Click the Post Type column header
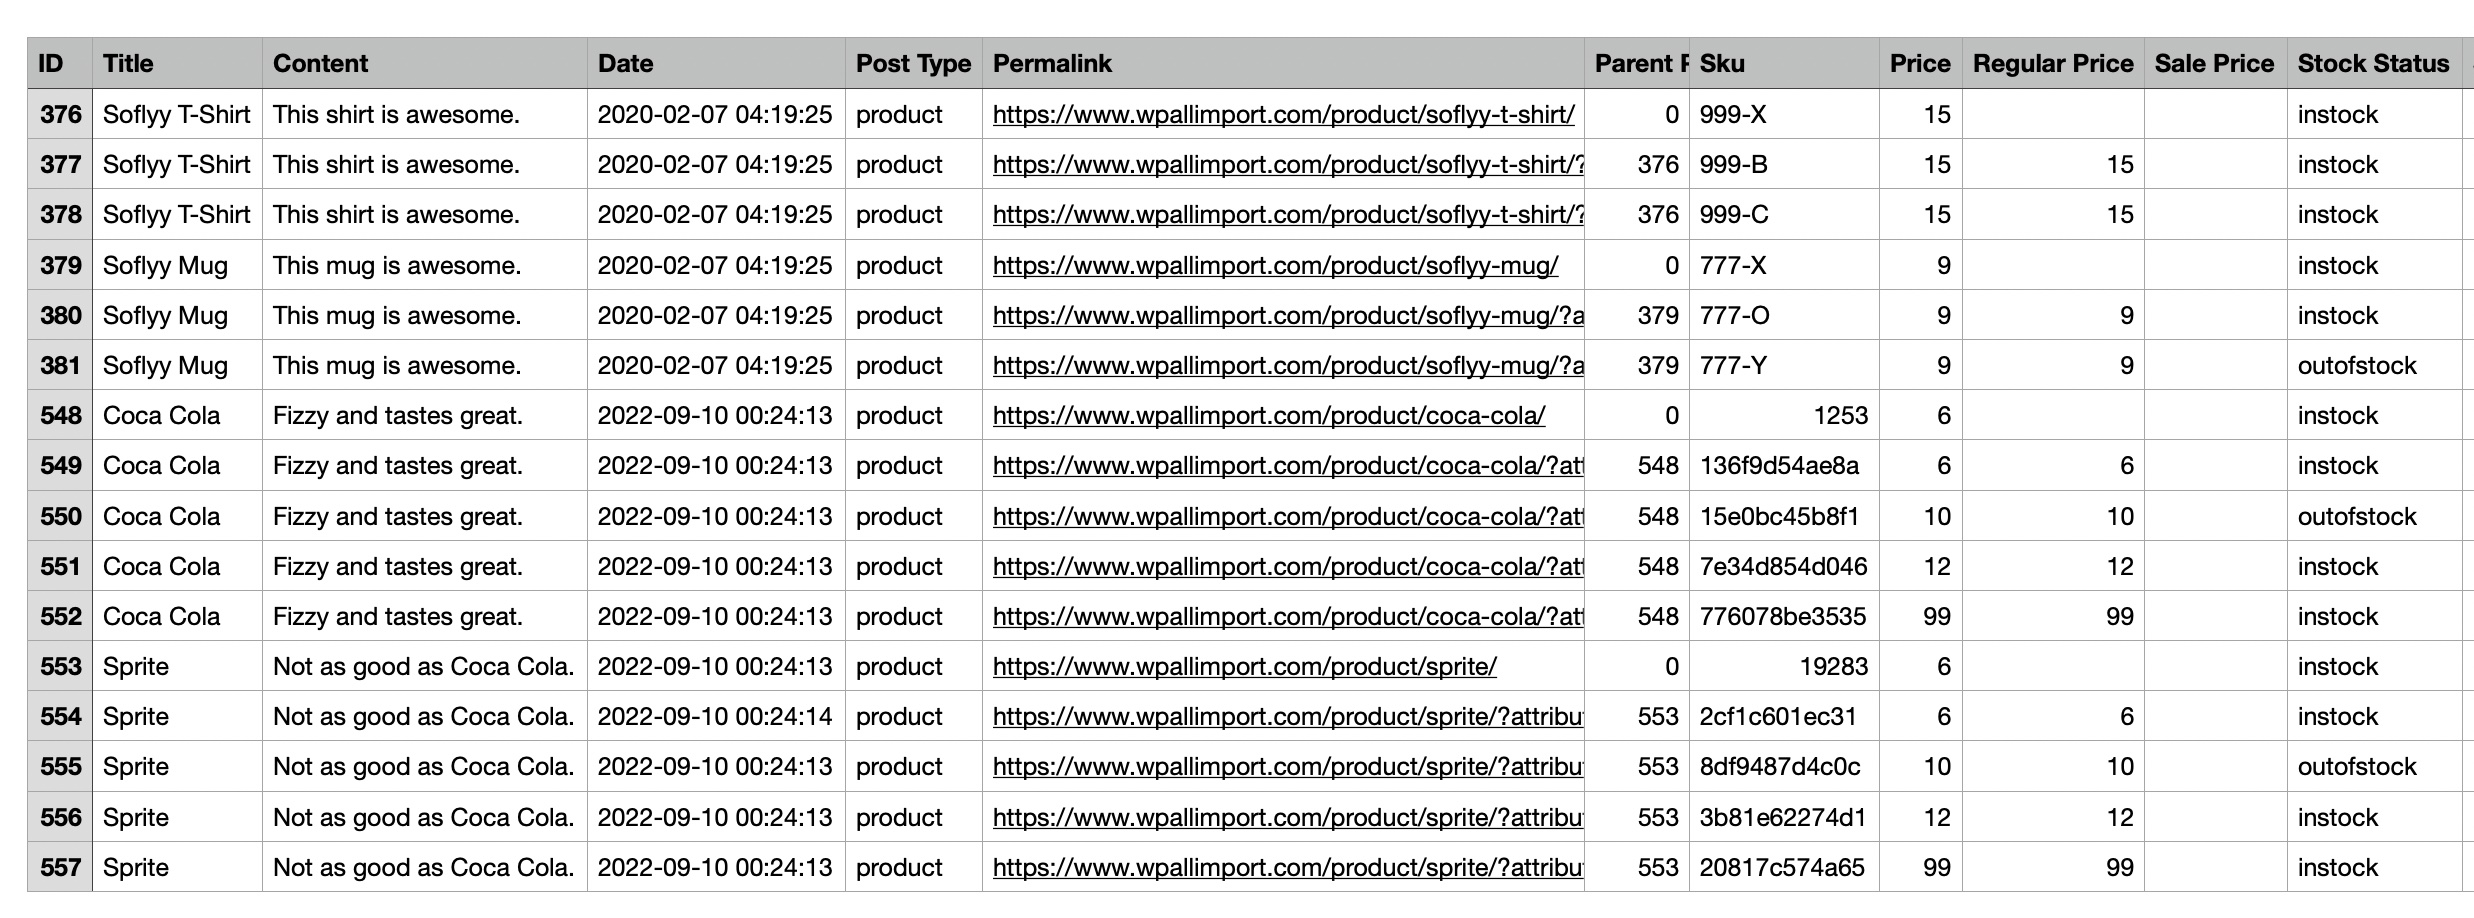This screenshot has width=2474, height=918. tap(913, 64)
